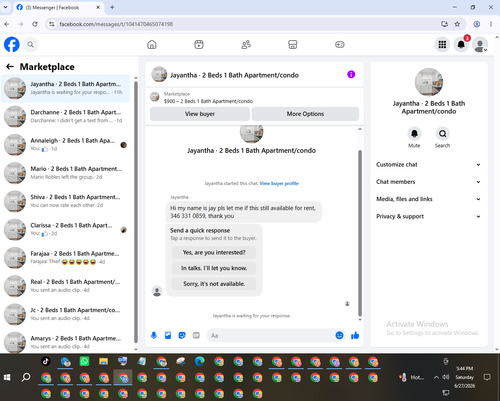
Task: Open File Explorer from the taskbar
Action: 104,361
